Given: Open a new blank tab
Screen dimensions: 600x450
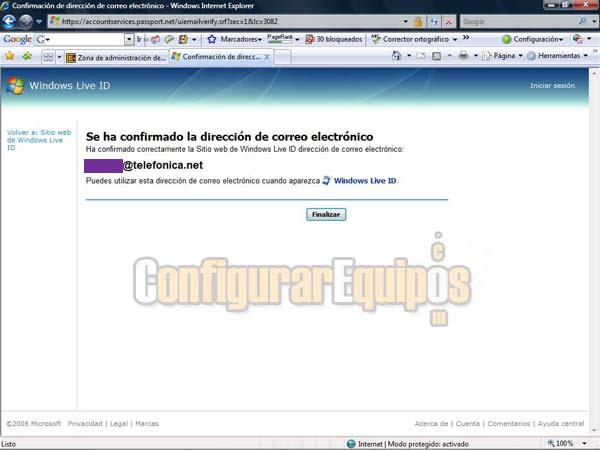Looking at the screenshot, I should (283, 57).
